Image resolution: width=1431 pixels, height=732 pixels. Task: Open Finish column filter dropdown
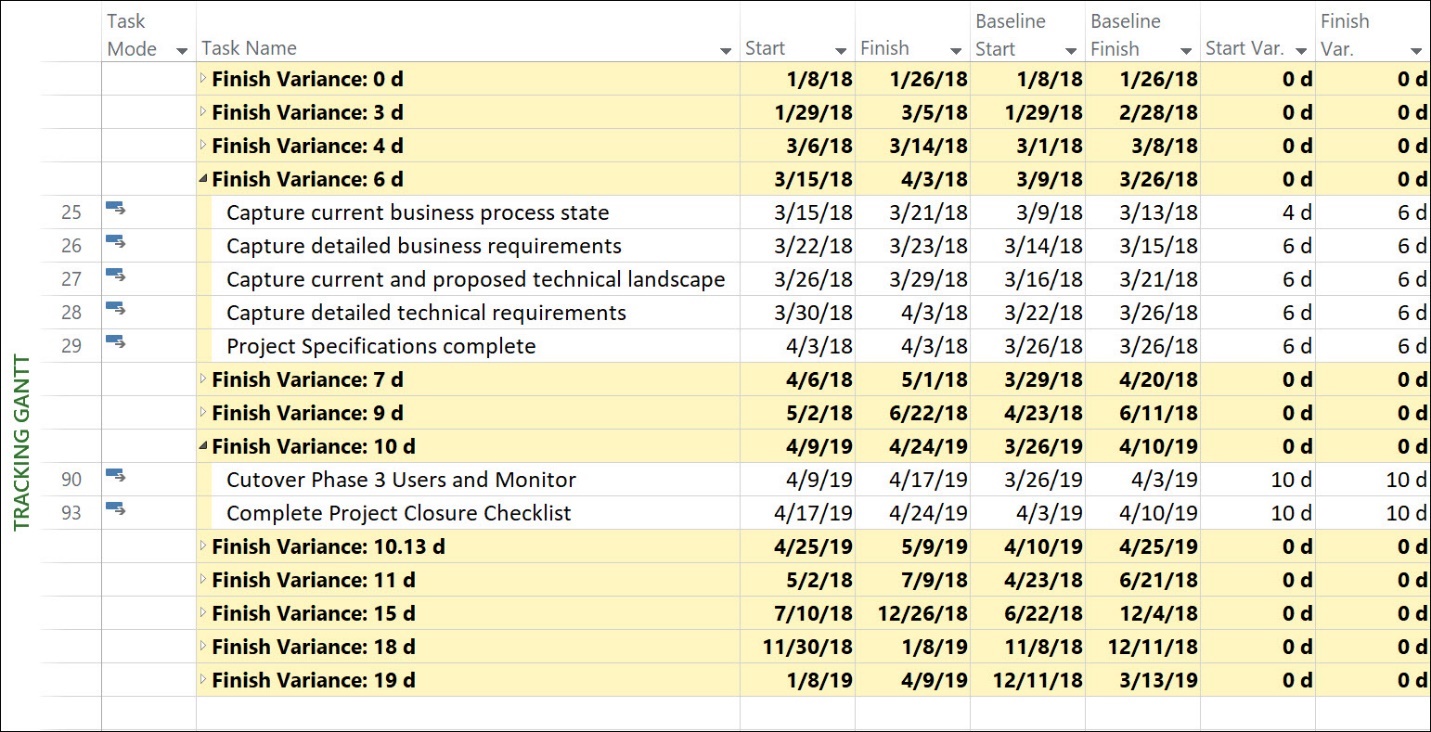[x=956, y=50]
